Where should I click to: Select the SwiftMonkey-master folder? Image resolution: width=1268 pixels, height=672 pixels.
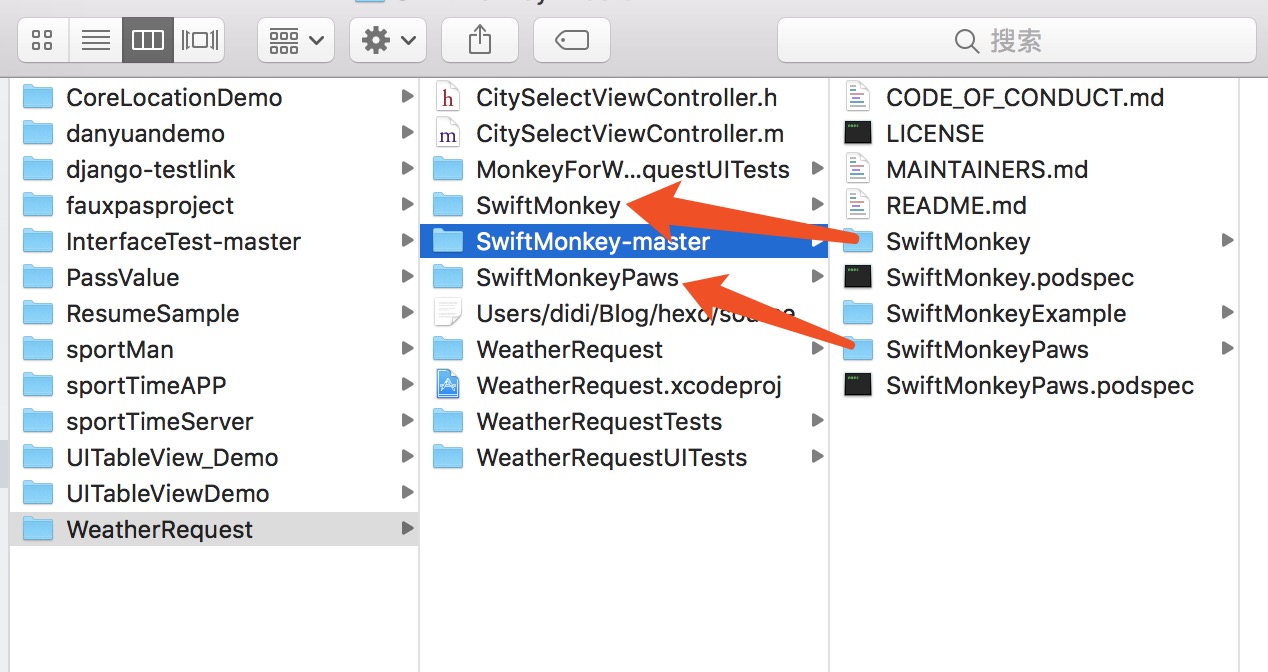[624, 241]
